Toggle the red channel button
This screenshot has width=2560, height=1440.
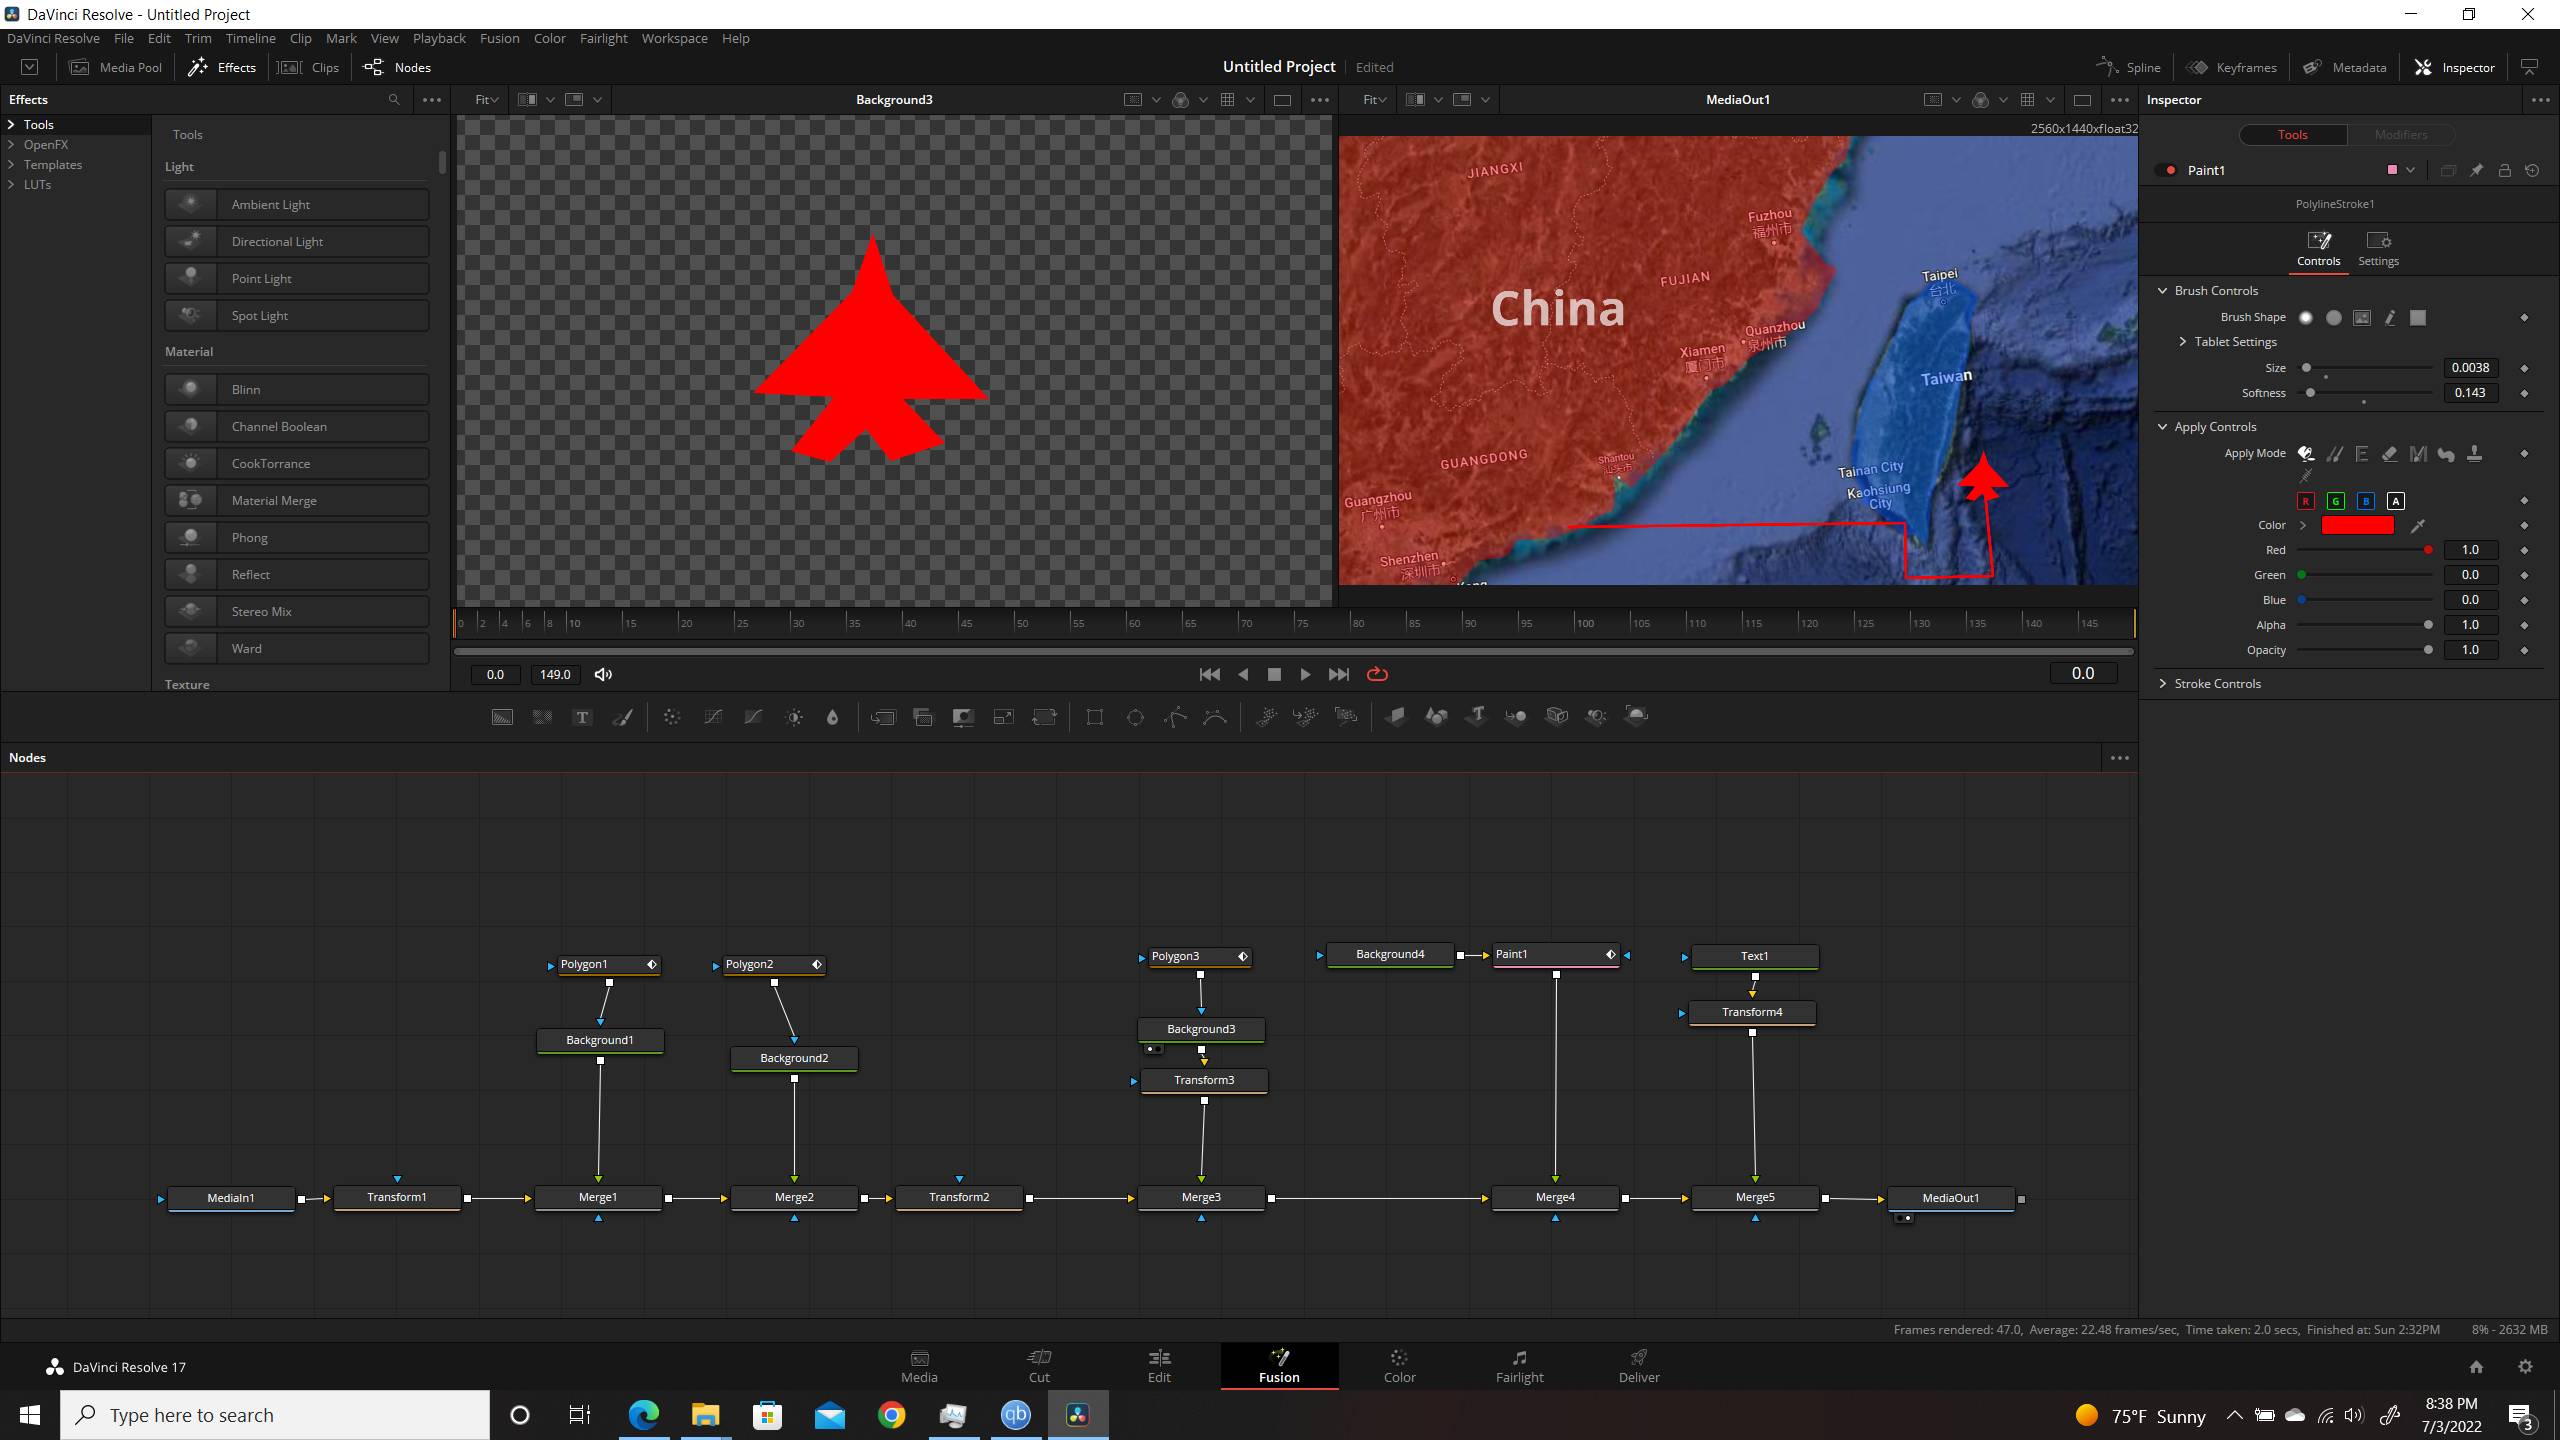[x=2305, y=501]
